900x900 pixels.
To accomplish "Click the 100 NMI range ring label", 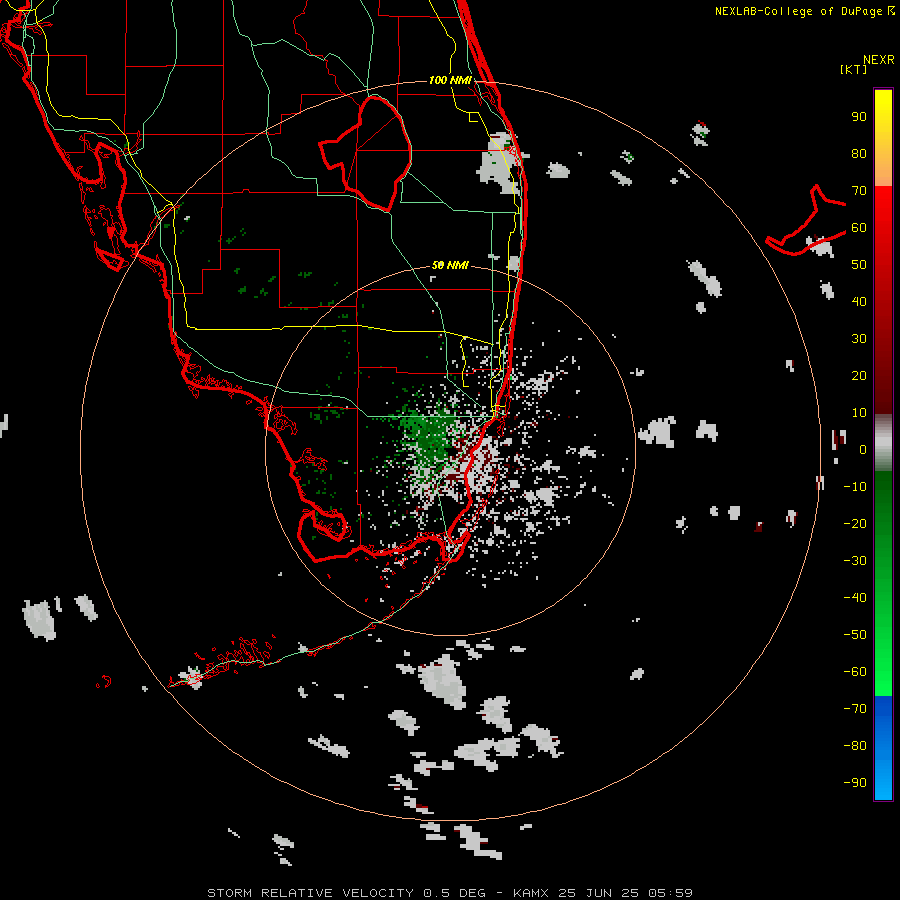I will click(x=450, y=80).
